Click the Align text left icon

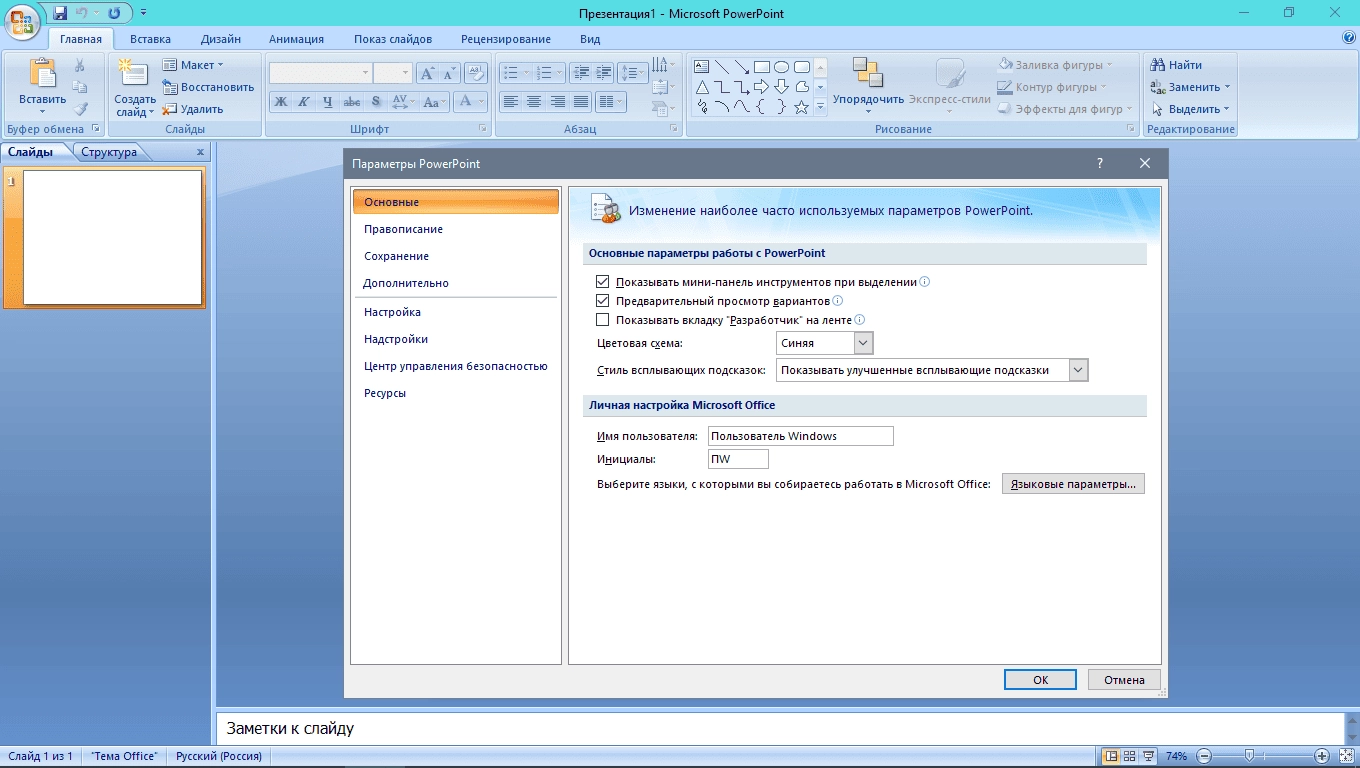point(510,102)
